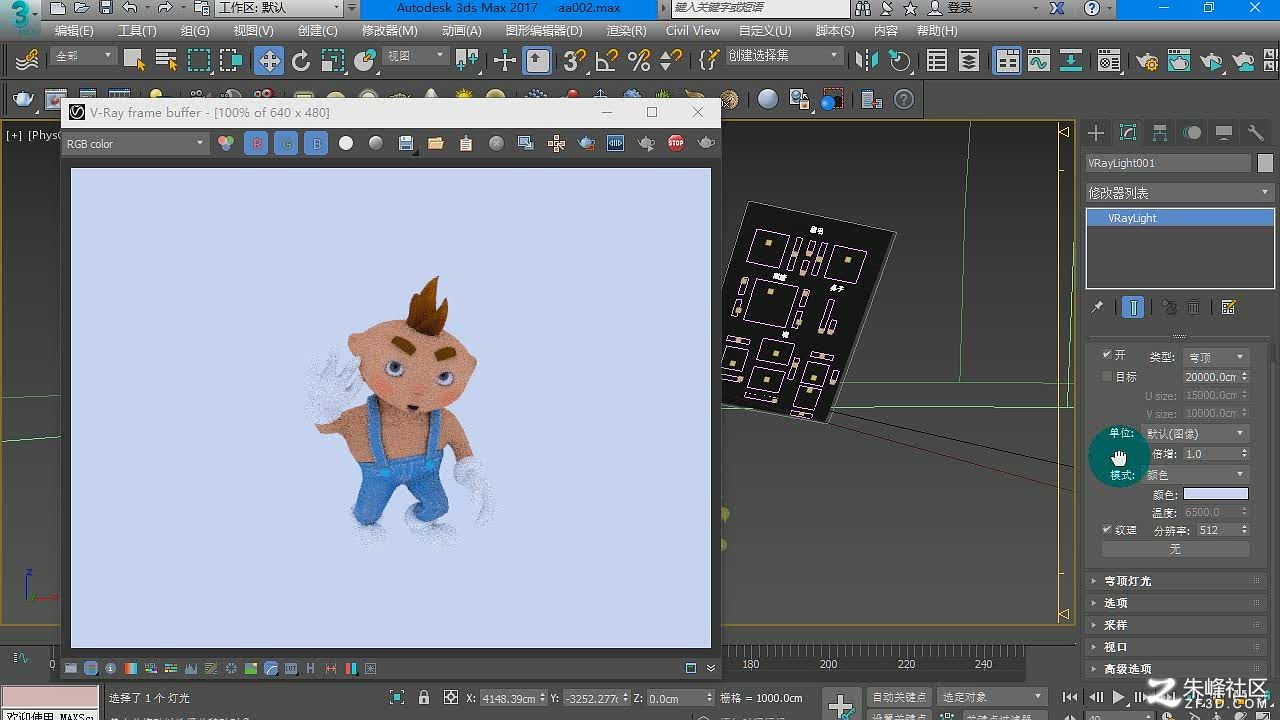
Task: Open the 单位 units dropdown
Action: (1196, 434)
